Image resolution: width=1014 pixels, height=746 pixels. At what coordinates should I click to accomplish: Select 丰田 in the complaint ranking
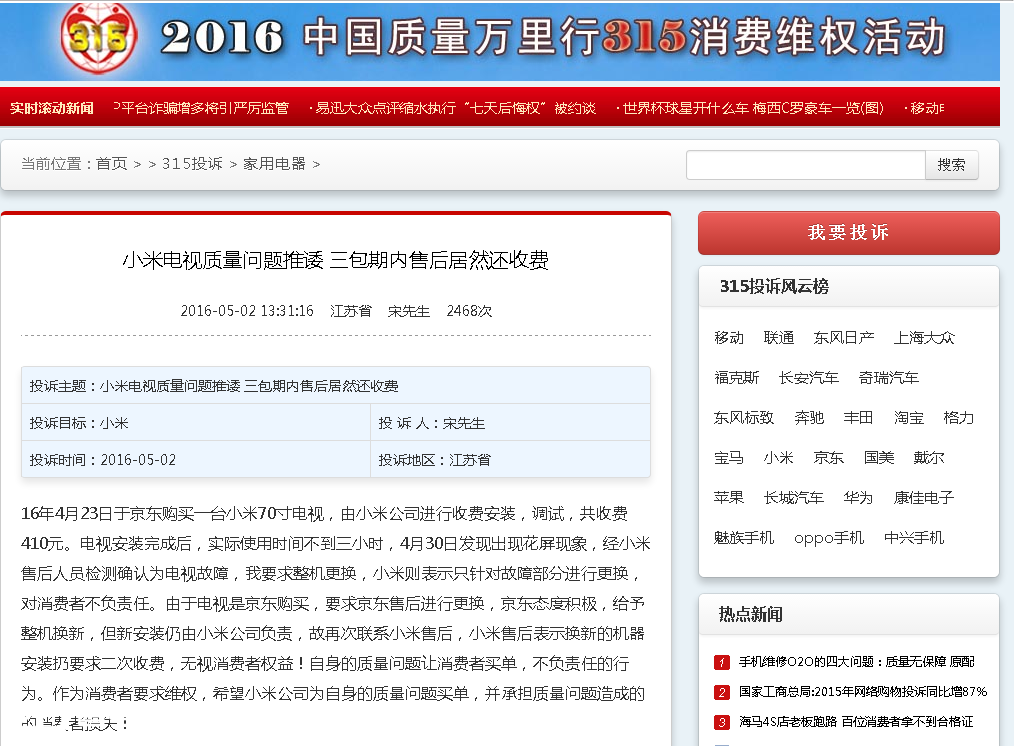(x=858, y=418)
